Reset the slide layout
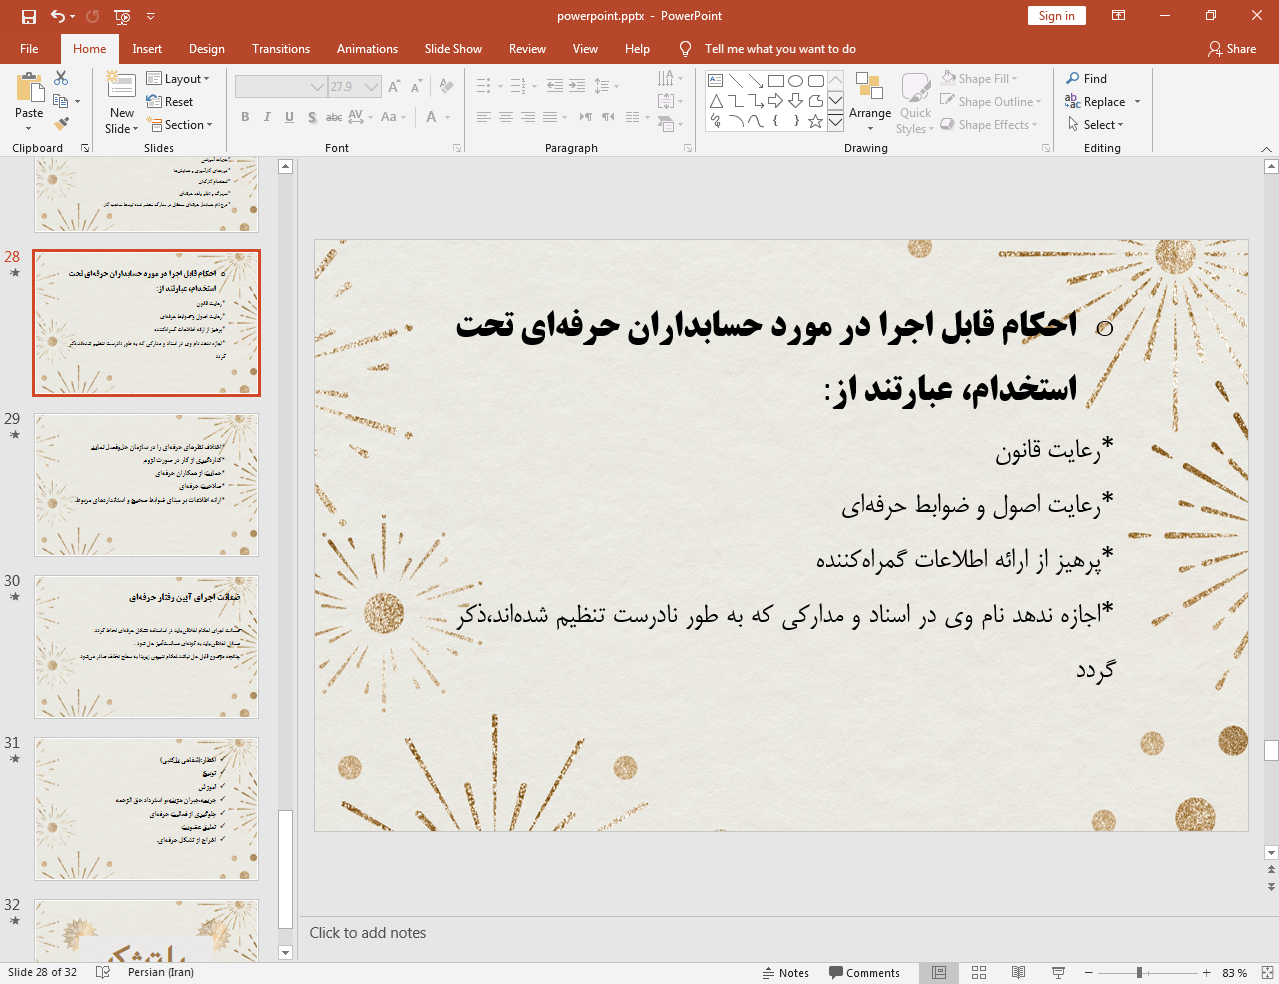Screen dimensions: 1279x984 pyautogui.click(x=170, y=102)
